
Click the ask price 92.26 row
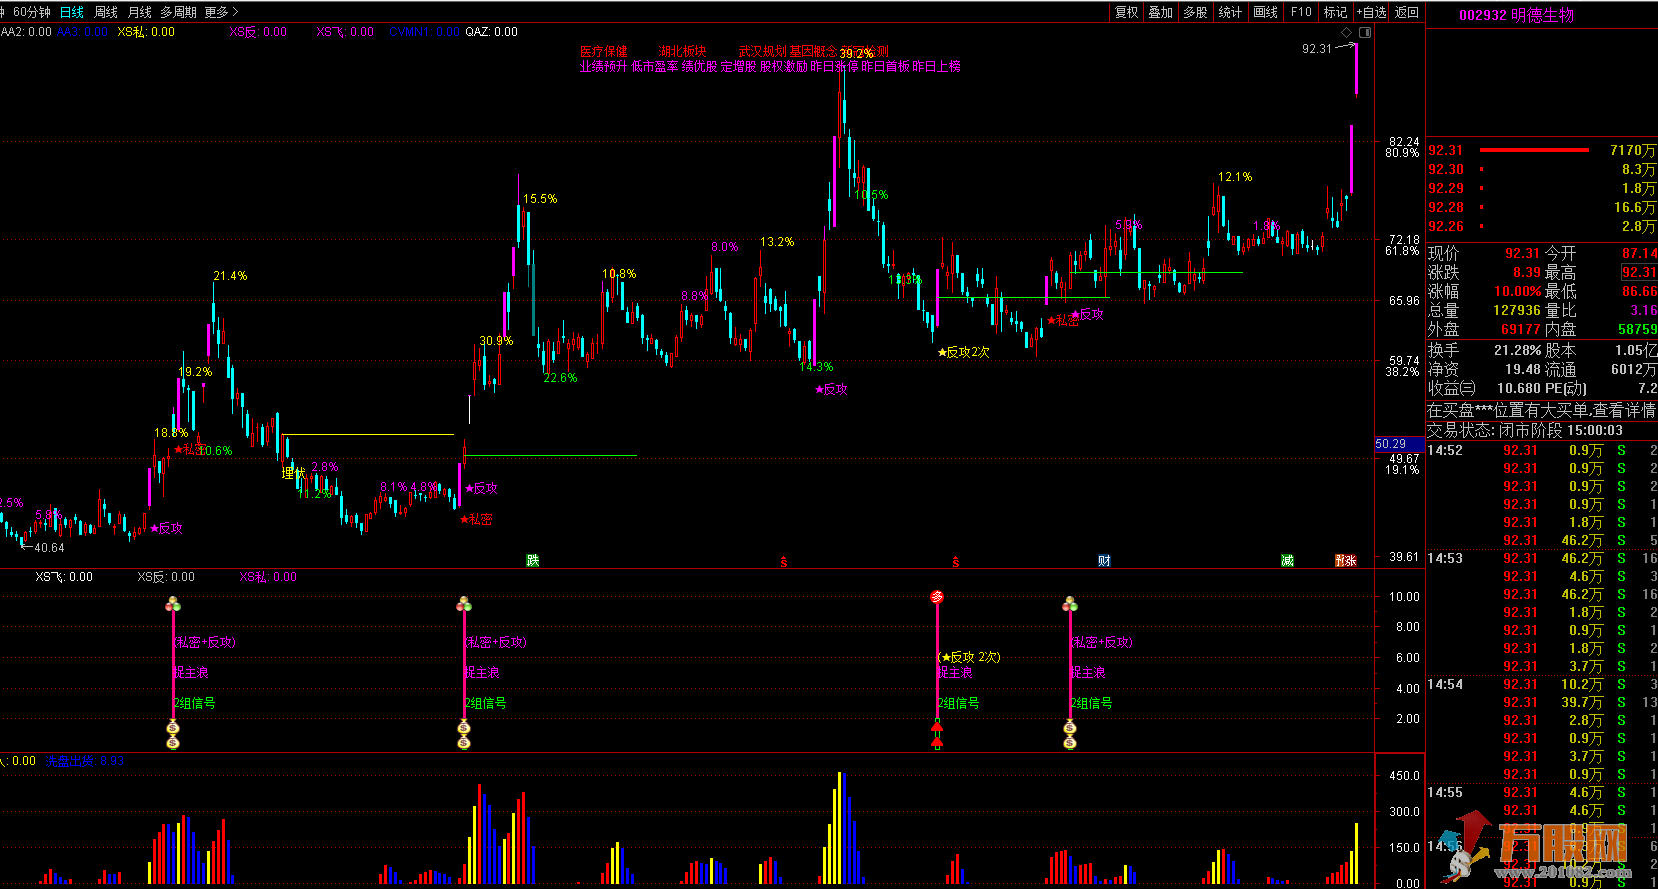[1541, 227]
